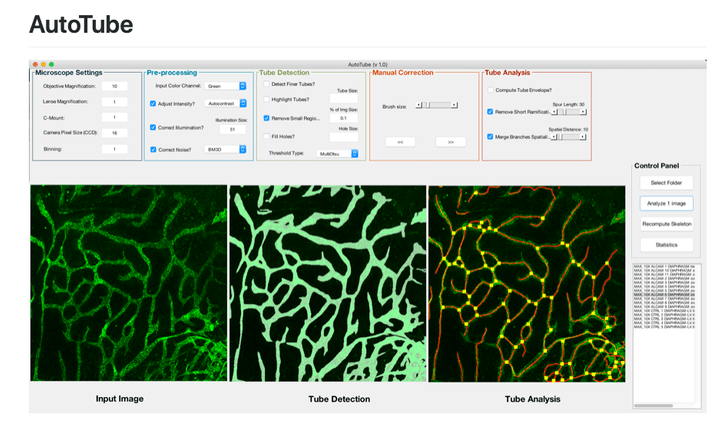Click the Spur Length slider left arrow
The image size is (720, 424).
pos(554,112)
